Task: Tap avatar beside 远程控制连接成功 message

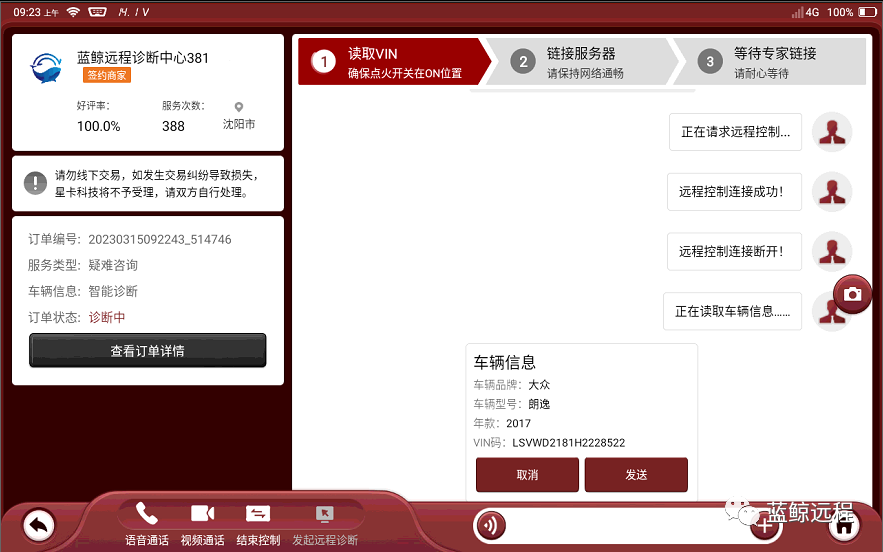Action: click(832, 192)
